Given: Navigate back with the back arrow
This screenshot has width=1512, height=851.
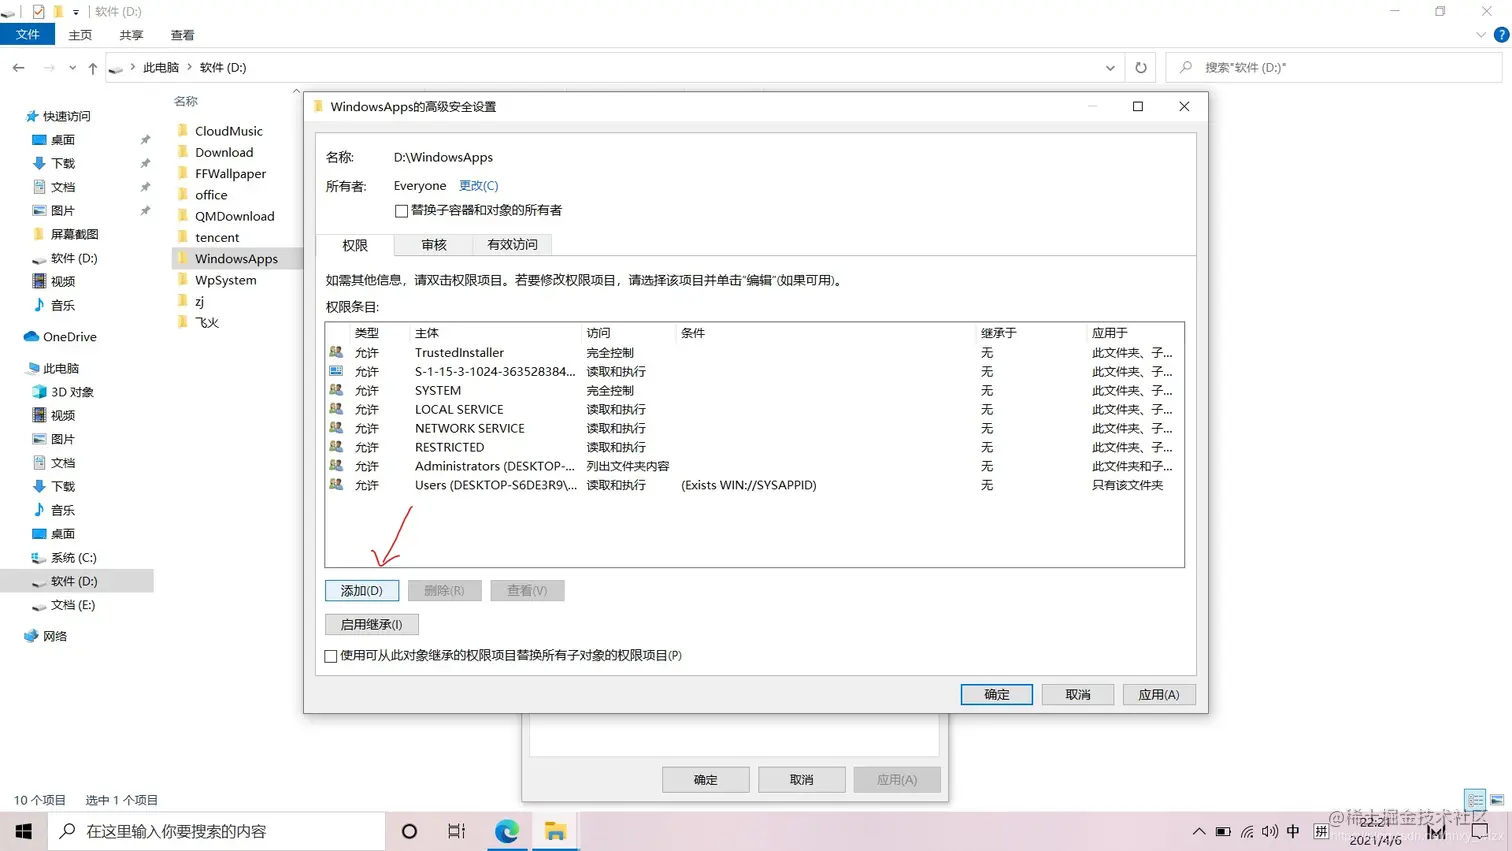Looking at the screenshot, I should (18, 67).
